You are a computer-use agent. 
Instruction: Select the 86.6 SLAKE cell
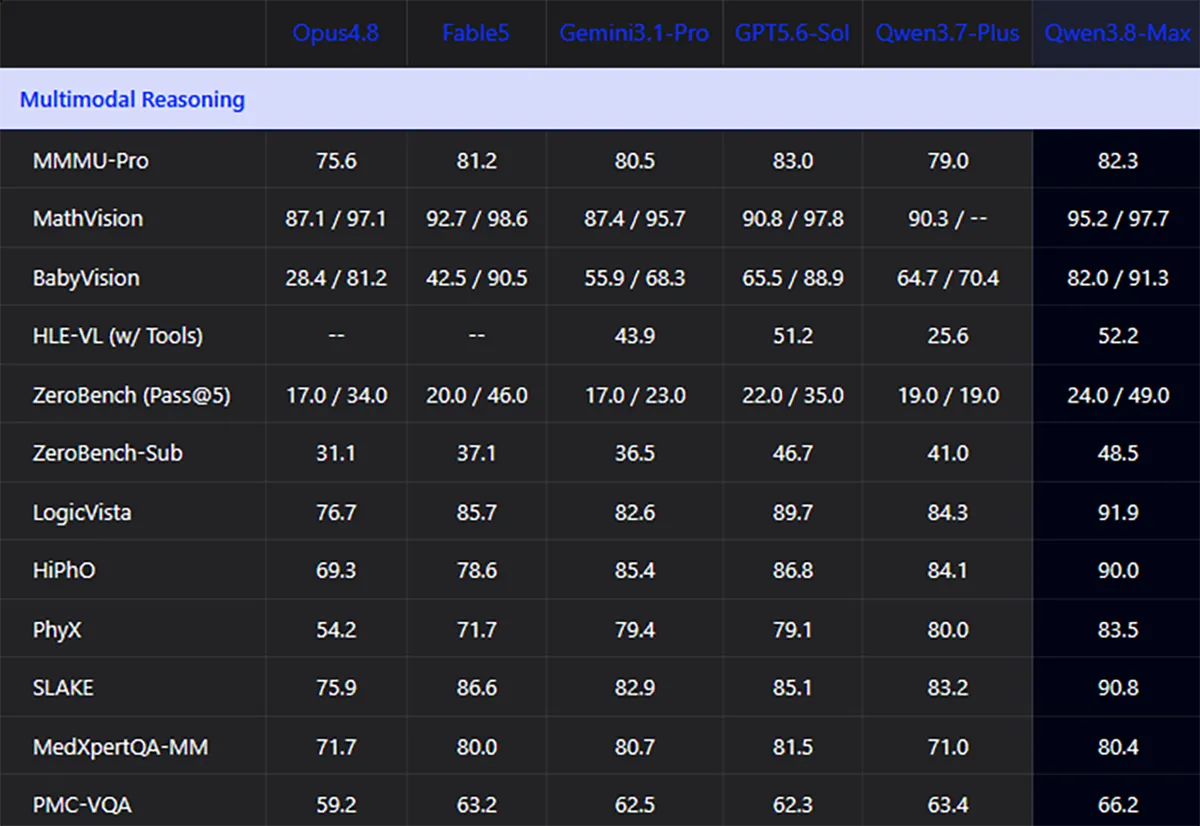476,688
